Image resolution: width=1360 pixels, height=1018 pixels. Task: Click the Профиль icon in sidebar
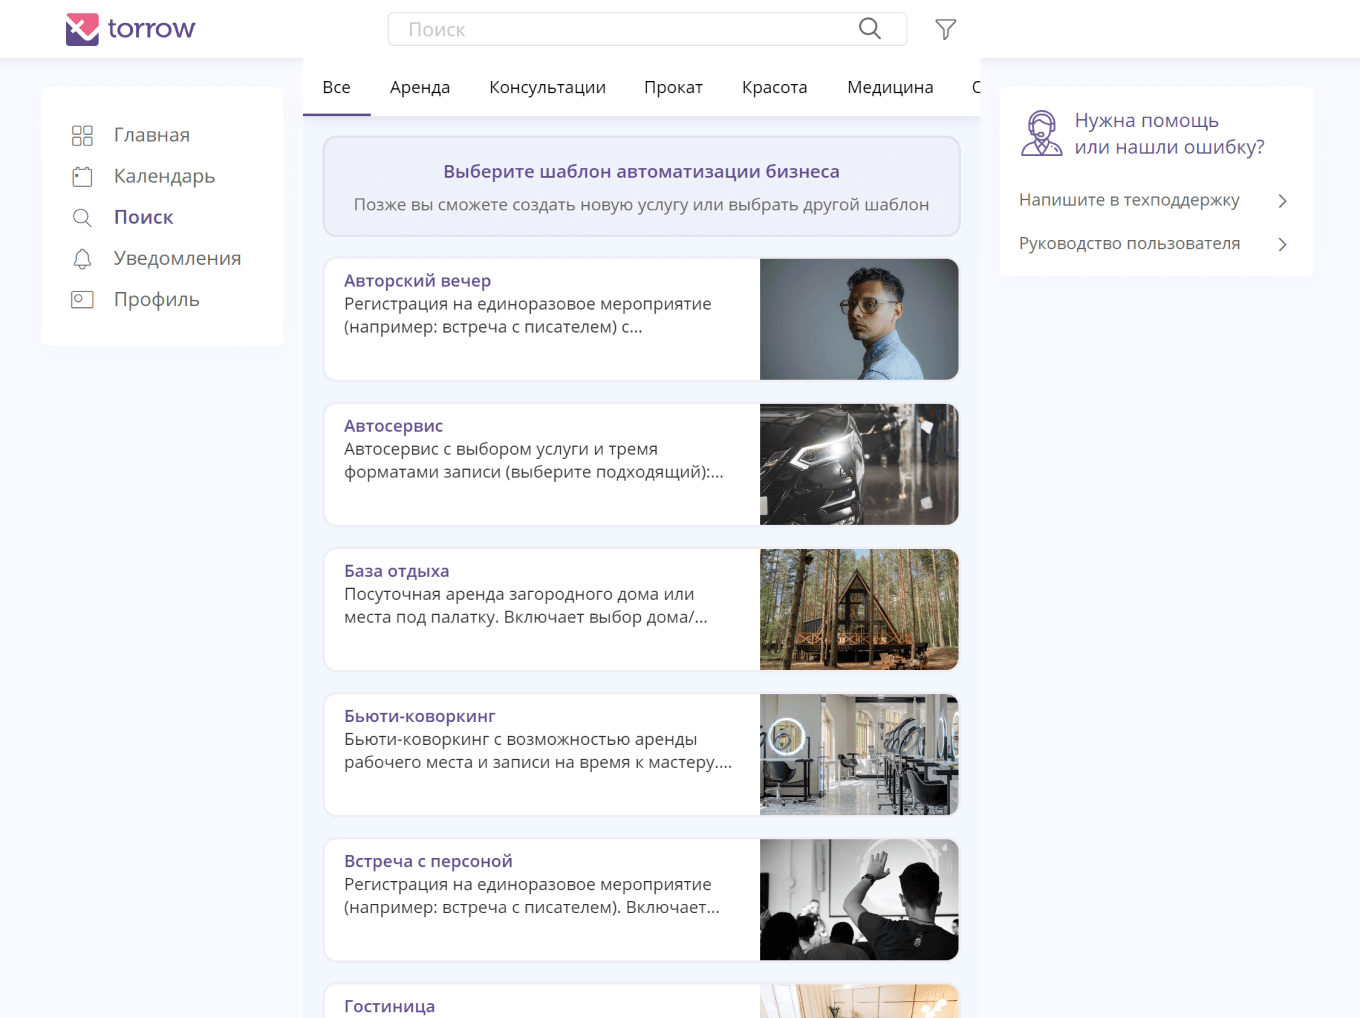[82, 300]
